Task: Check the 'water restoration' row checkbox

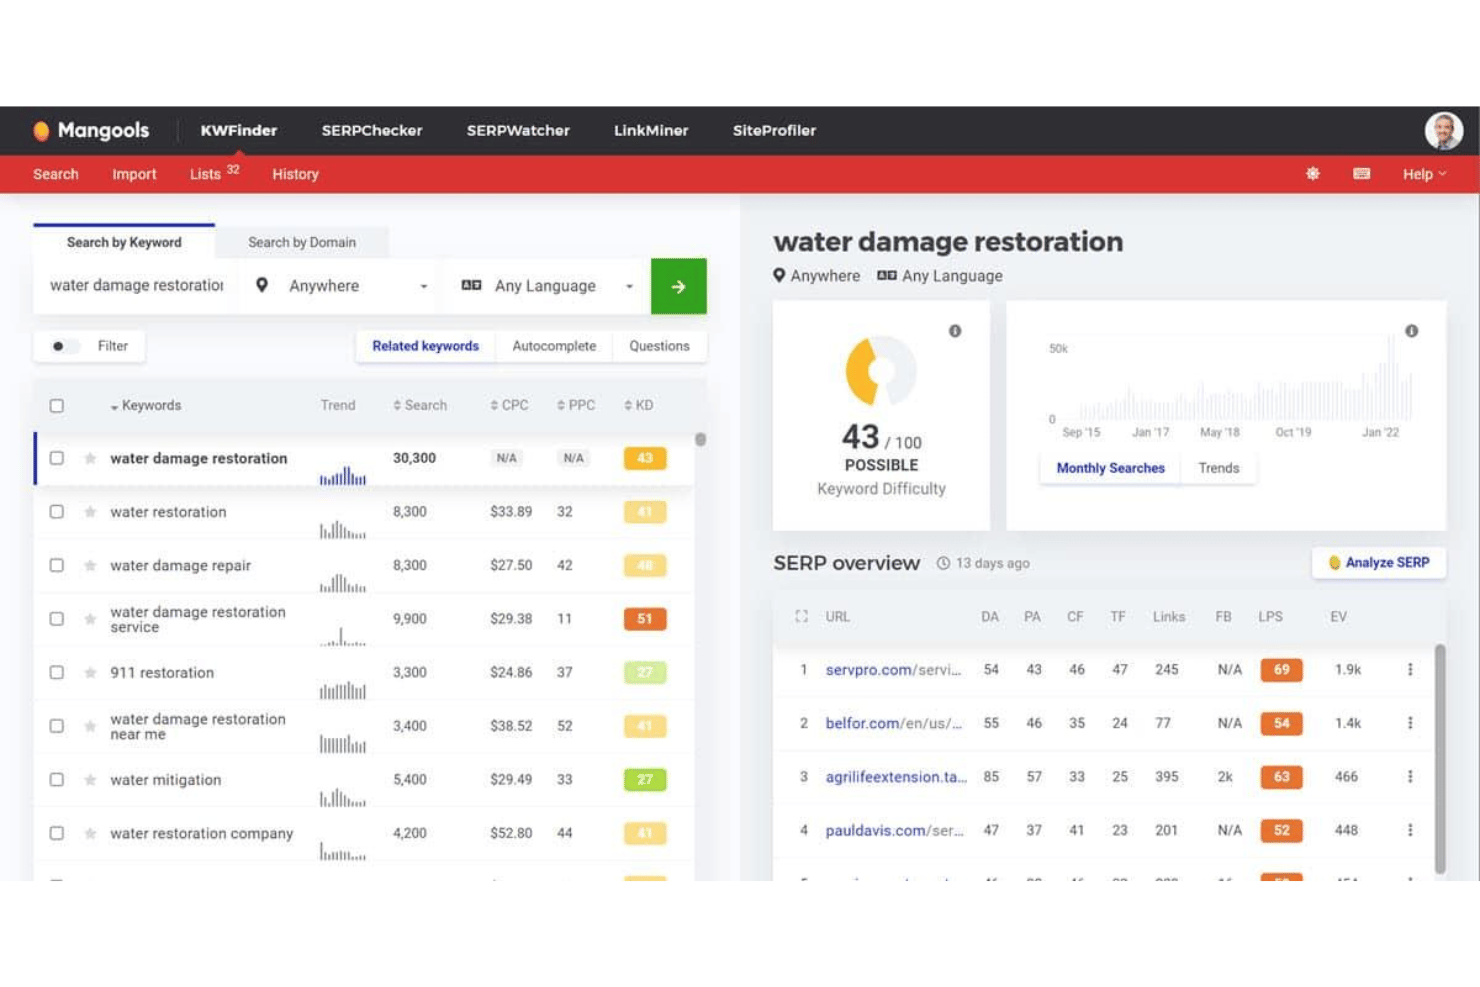Action: [x=57, y=512]
